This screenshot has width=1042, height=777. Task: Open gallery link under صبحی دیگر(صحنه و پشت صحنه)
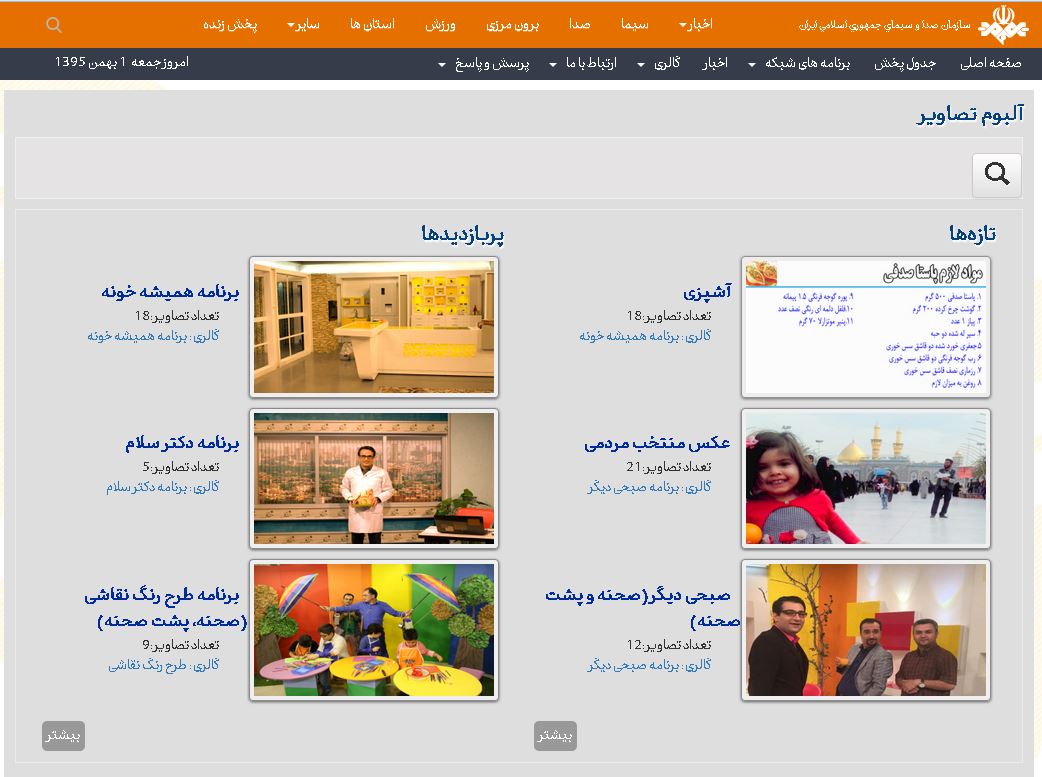(x=649, y=665)
